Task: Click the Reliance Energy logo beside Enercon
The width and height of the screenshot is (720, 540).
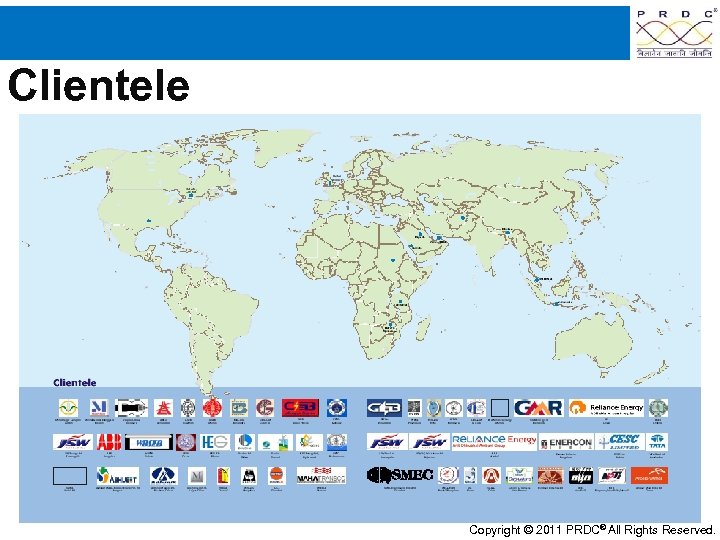Action: click(494, 442)
